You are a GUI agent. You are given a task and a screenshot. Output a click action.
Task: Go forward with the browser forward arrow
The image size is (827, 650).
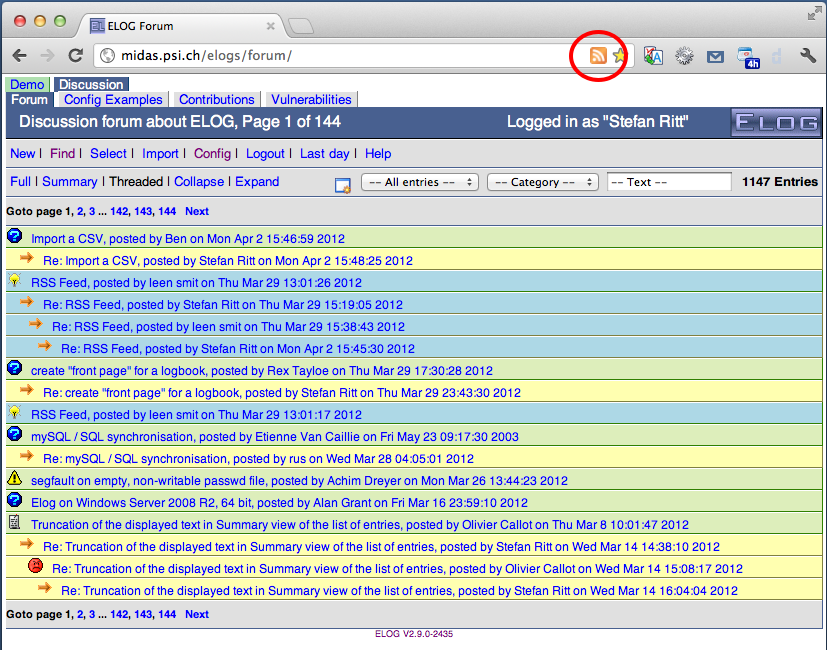click(x=47, y=55)
